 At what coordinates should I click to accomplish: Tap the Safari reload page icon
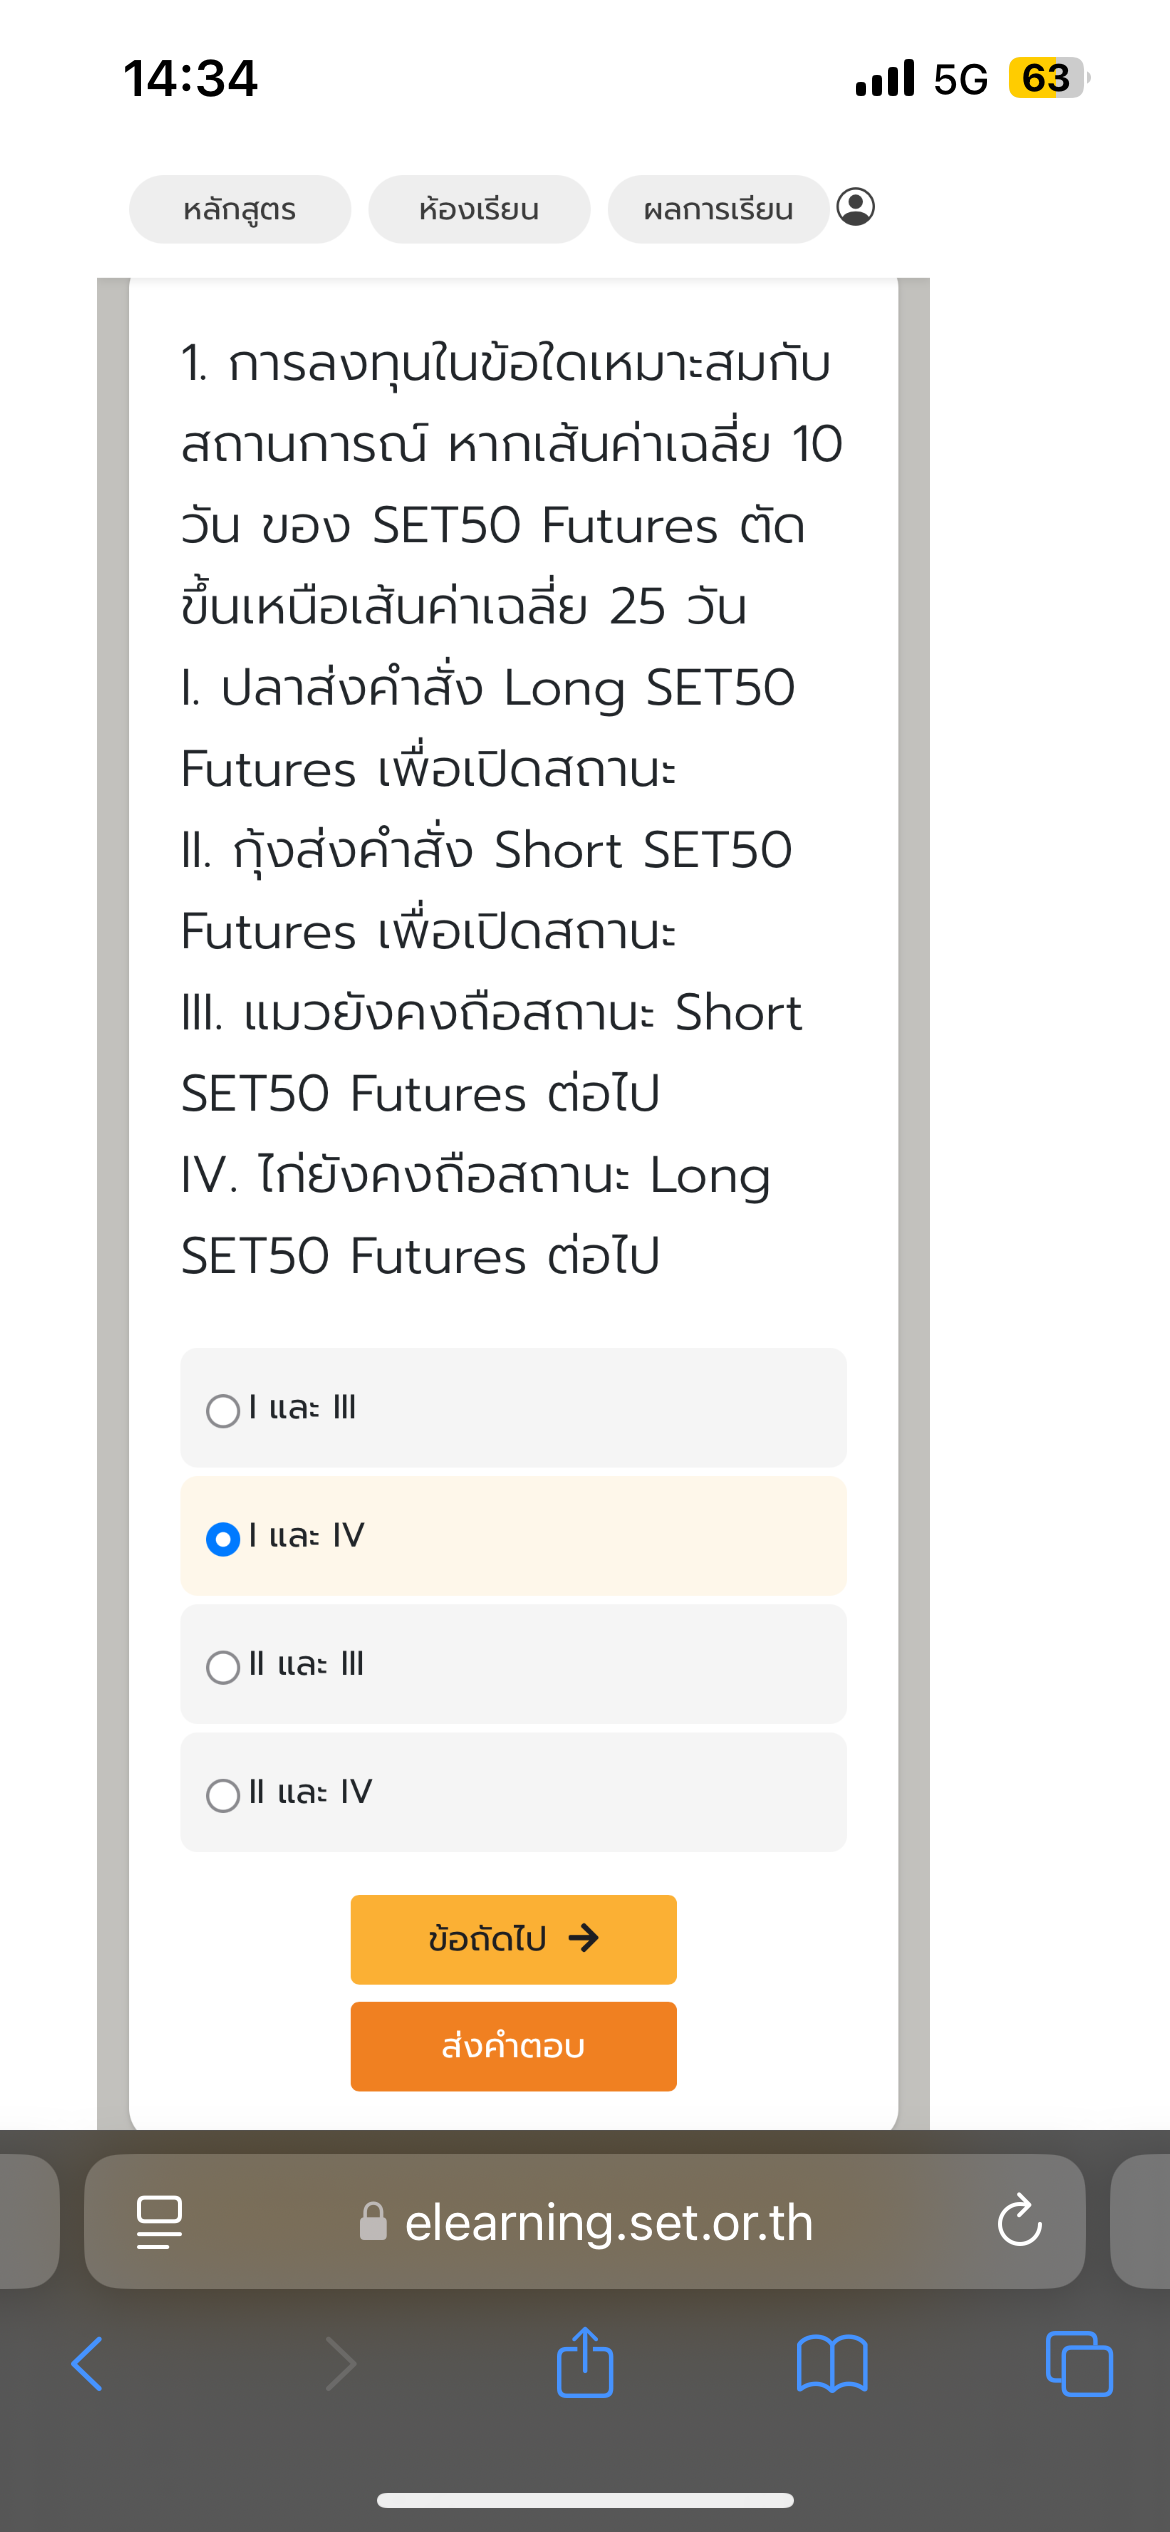click(1019, 2221)
